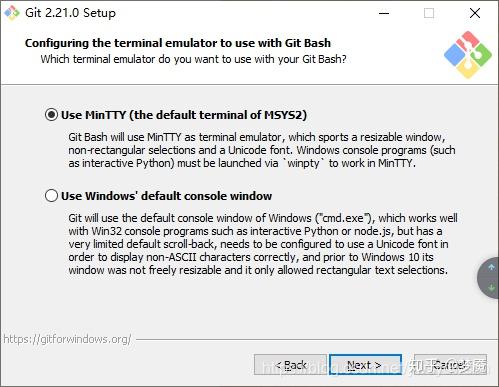Close the Git Setup window
The image size is (499, 387).
click(x=475, y=13)
